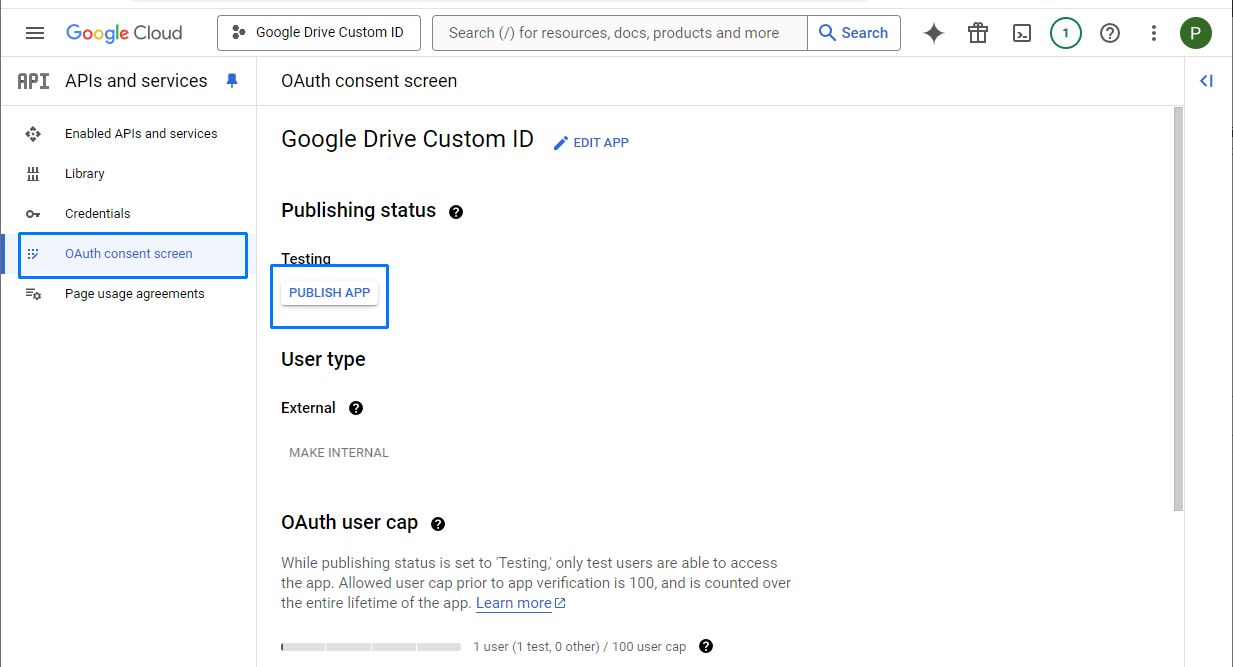This screenshot has width=1233, height=667.
Task: Click the user cap progress bar
Action: point(370,647)
